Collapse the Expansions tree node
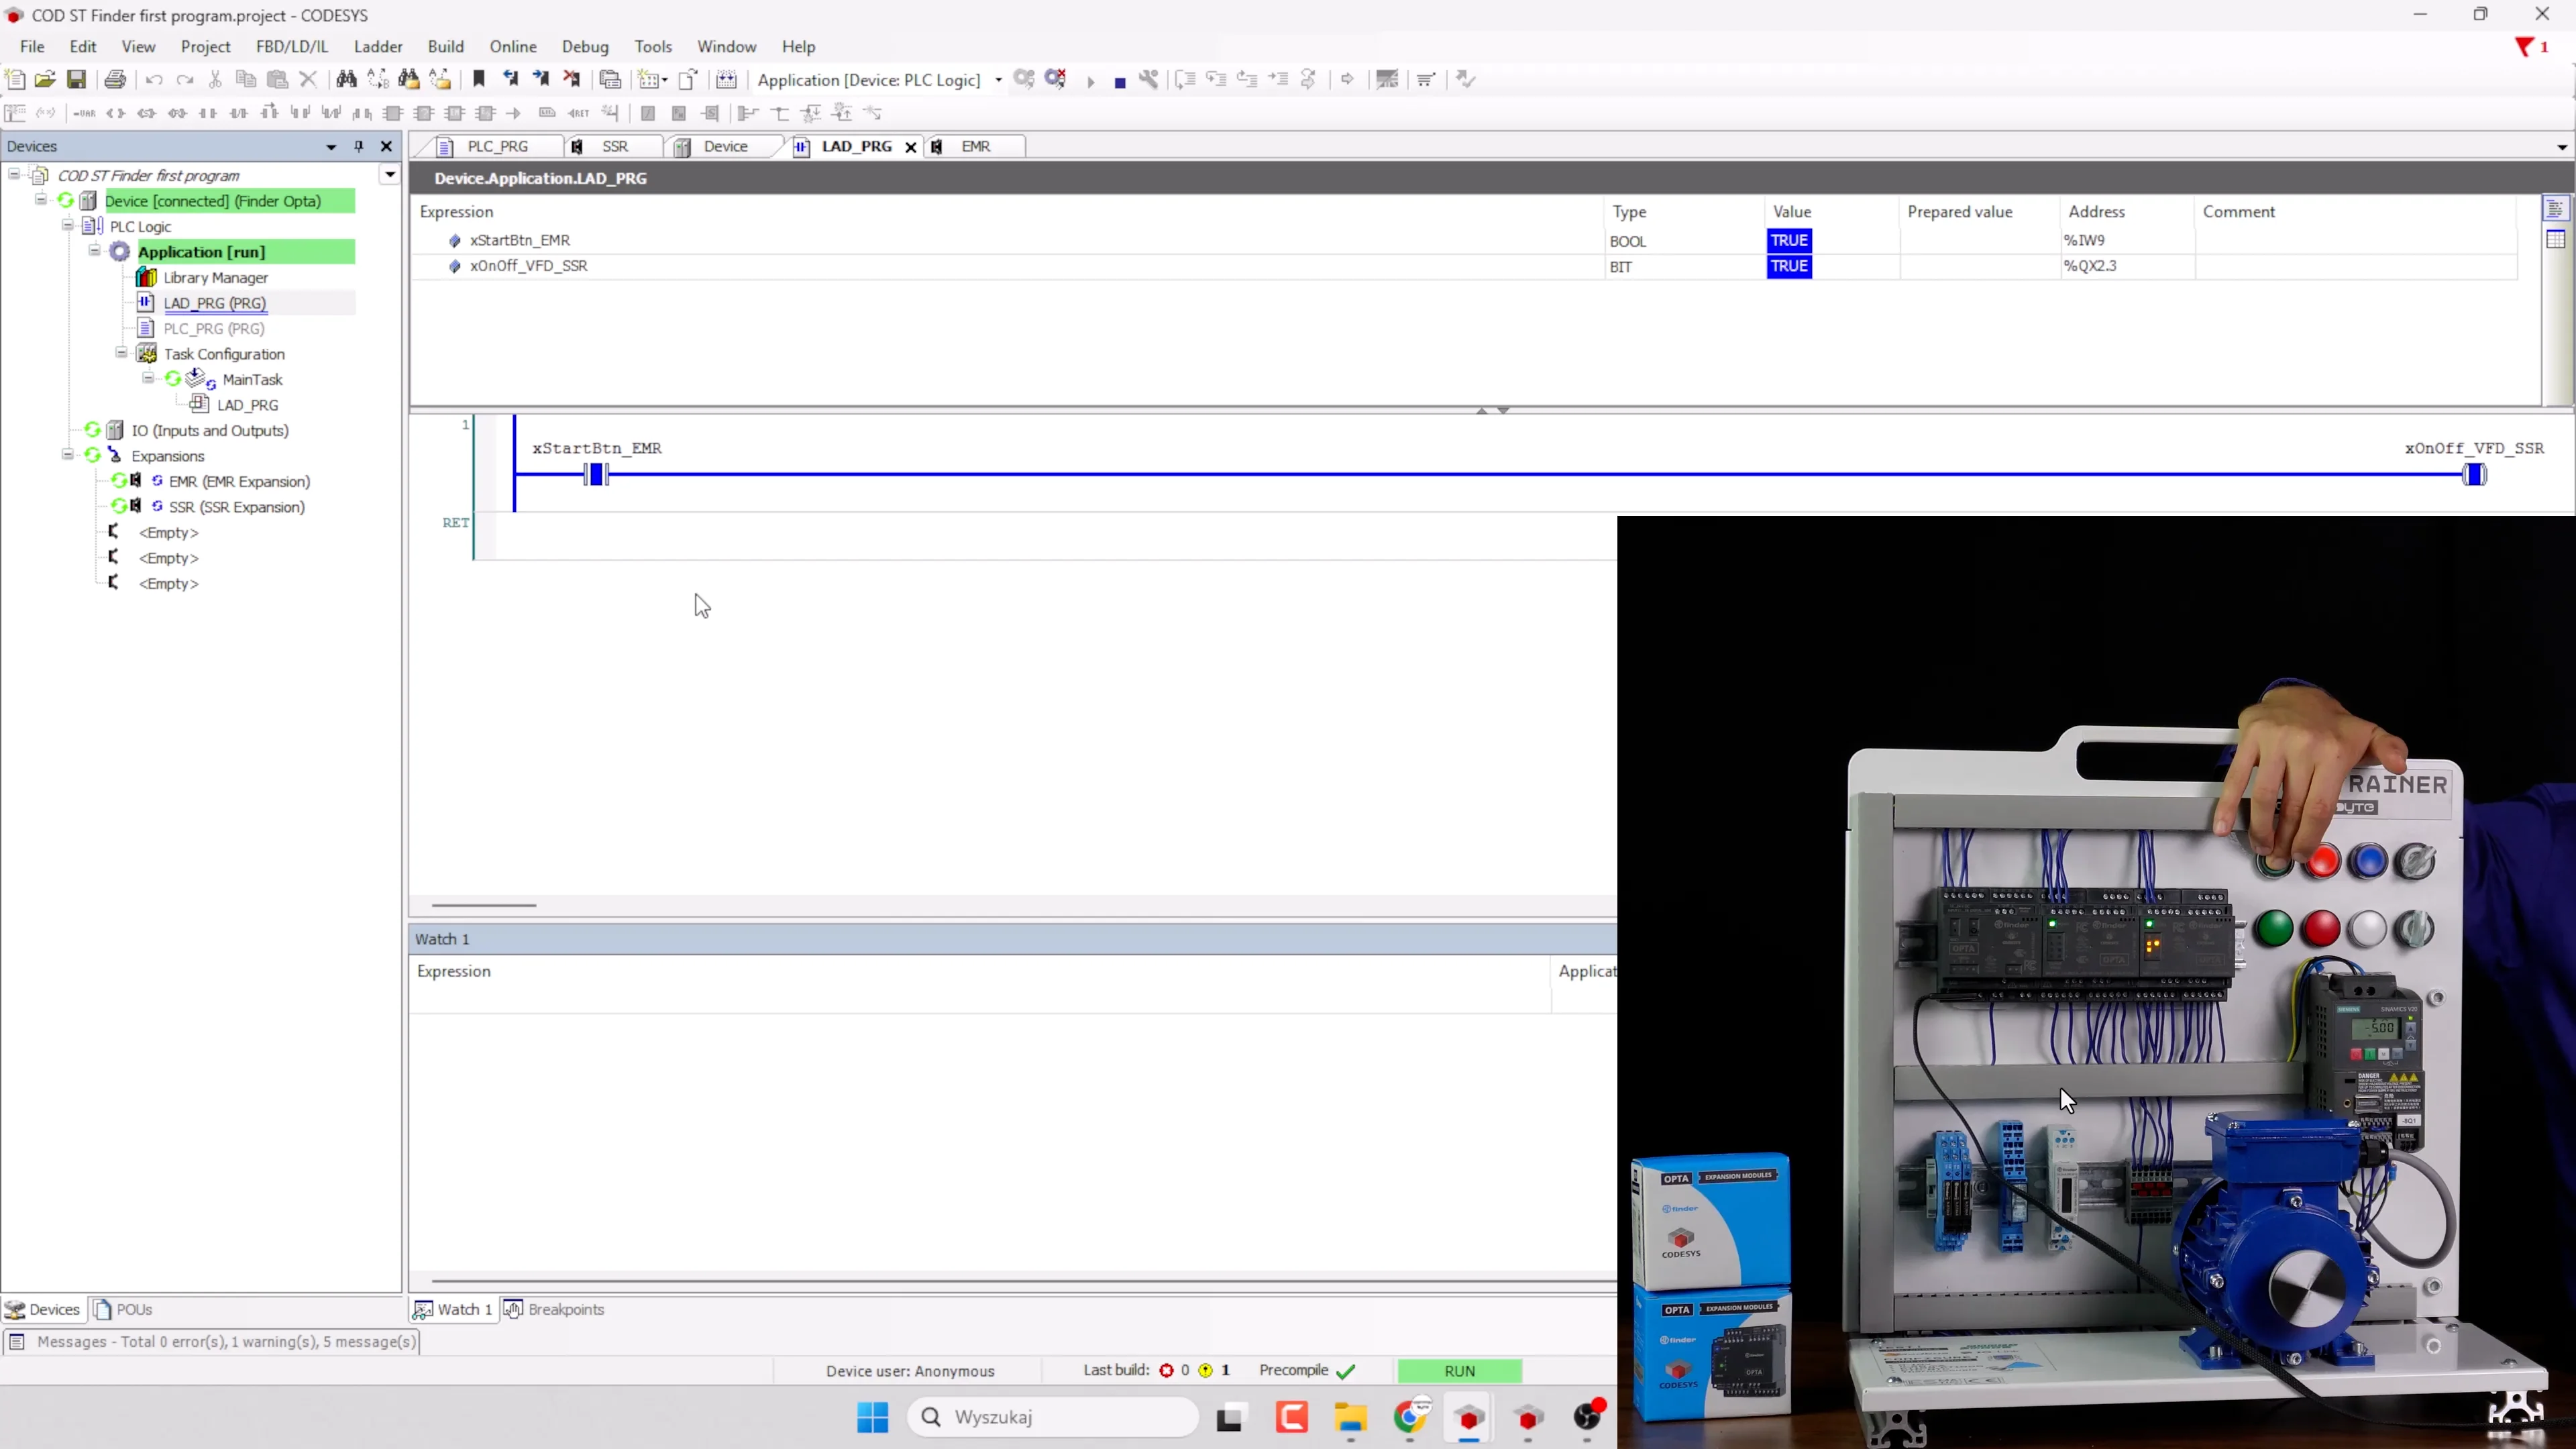Screen dimensions: 2576x1449 67,455
